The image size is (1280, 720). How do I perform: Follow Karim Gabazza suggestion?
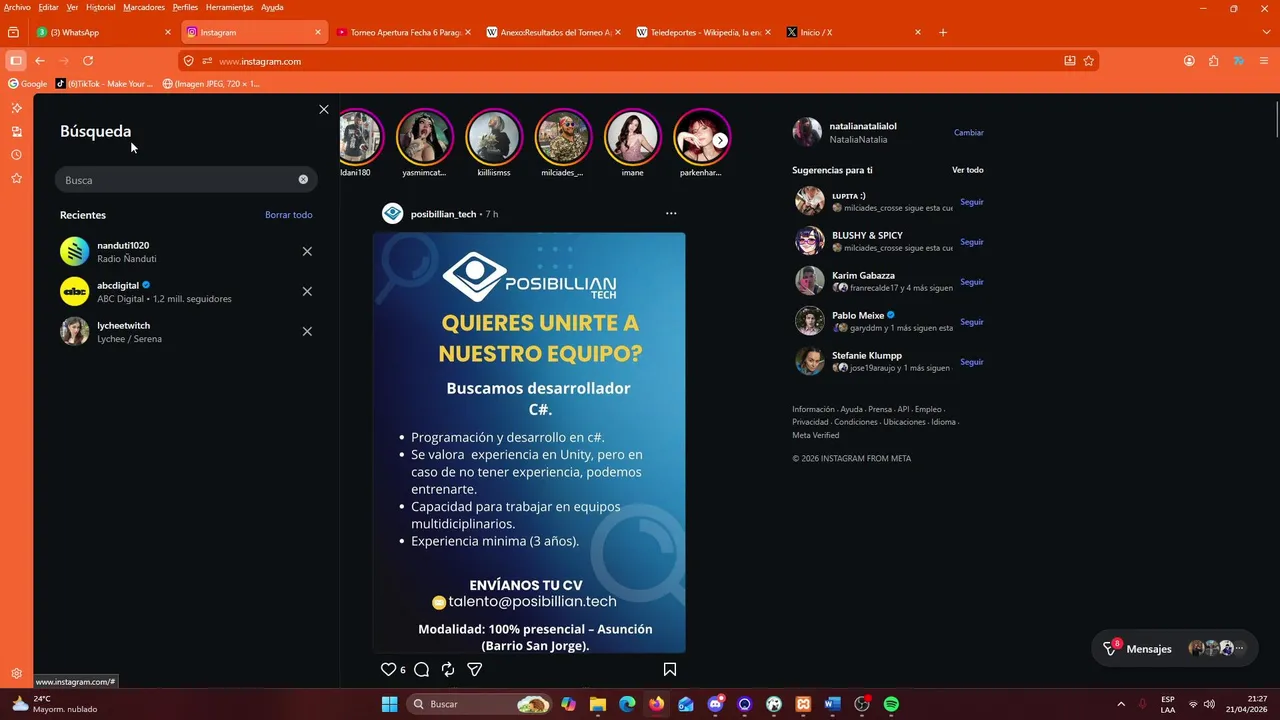(x=971, y=282)
